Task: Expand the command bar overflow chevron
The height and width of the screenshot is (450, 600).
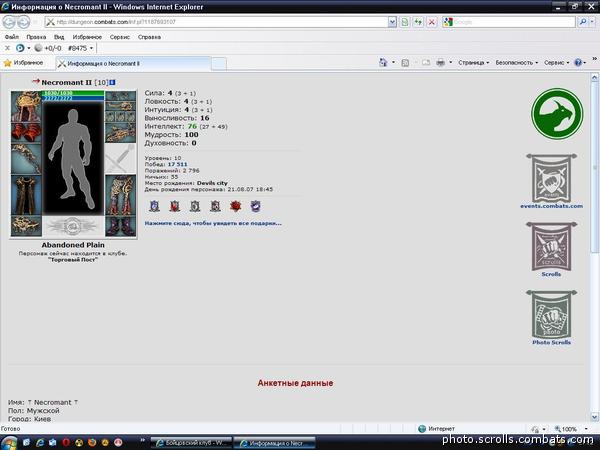Action: pyautogui.click(x=594, y=59)
